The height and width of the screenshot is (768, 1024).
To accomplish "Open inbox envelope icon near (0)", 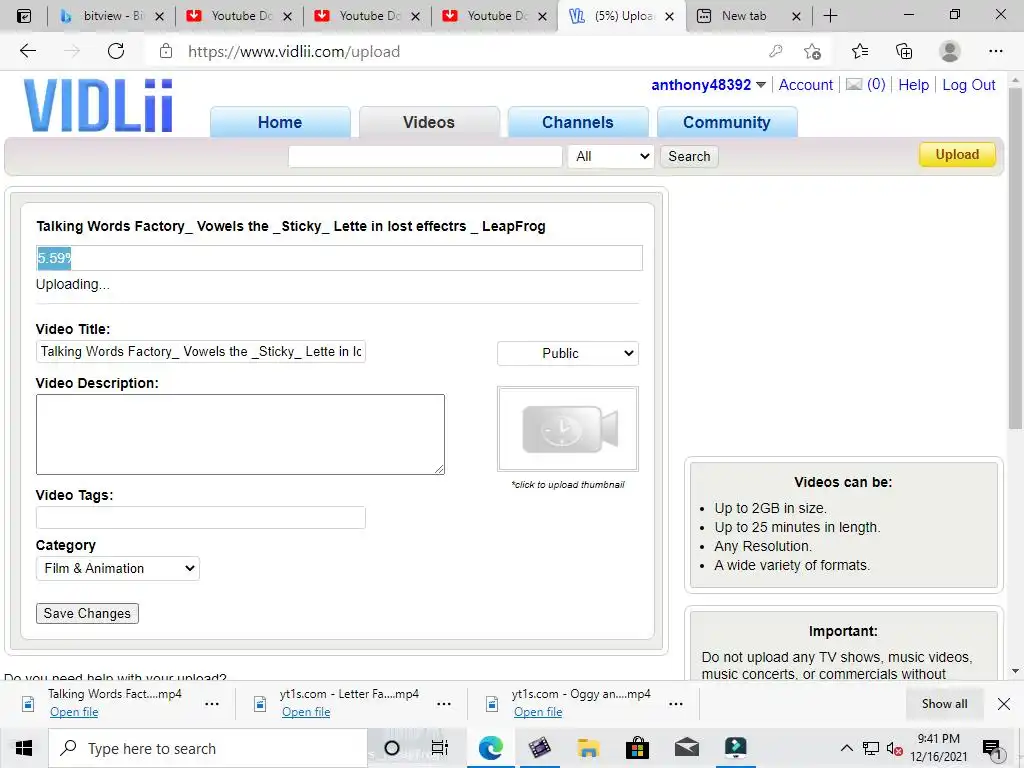I will (x=854, y=84).
